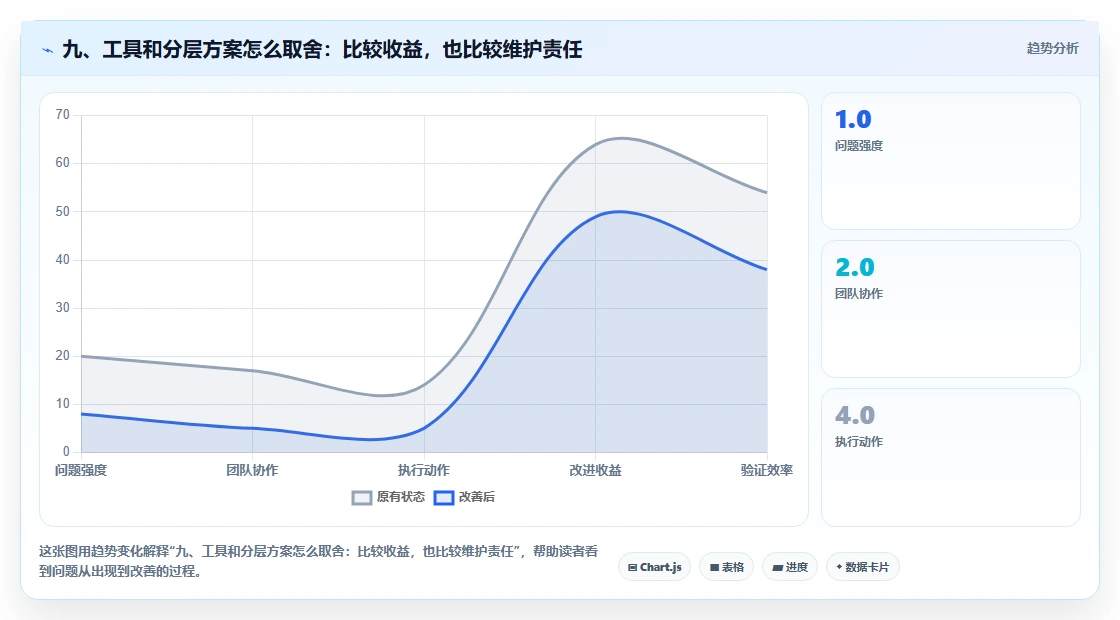Image resolution: width=1120 pixels, height=620 pixels.
Task: Click the 趋势分析 label in header
Action: click(1052, 49)
